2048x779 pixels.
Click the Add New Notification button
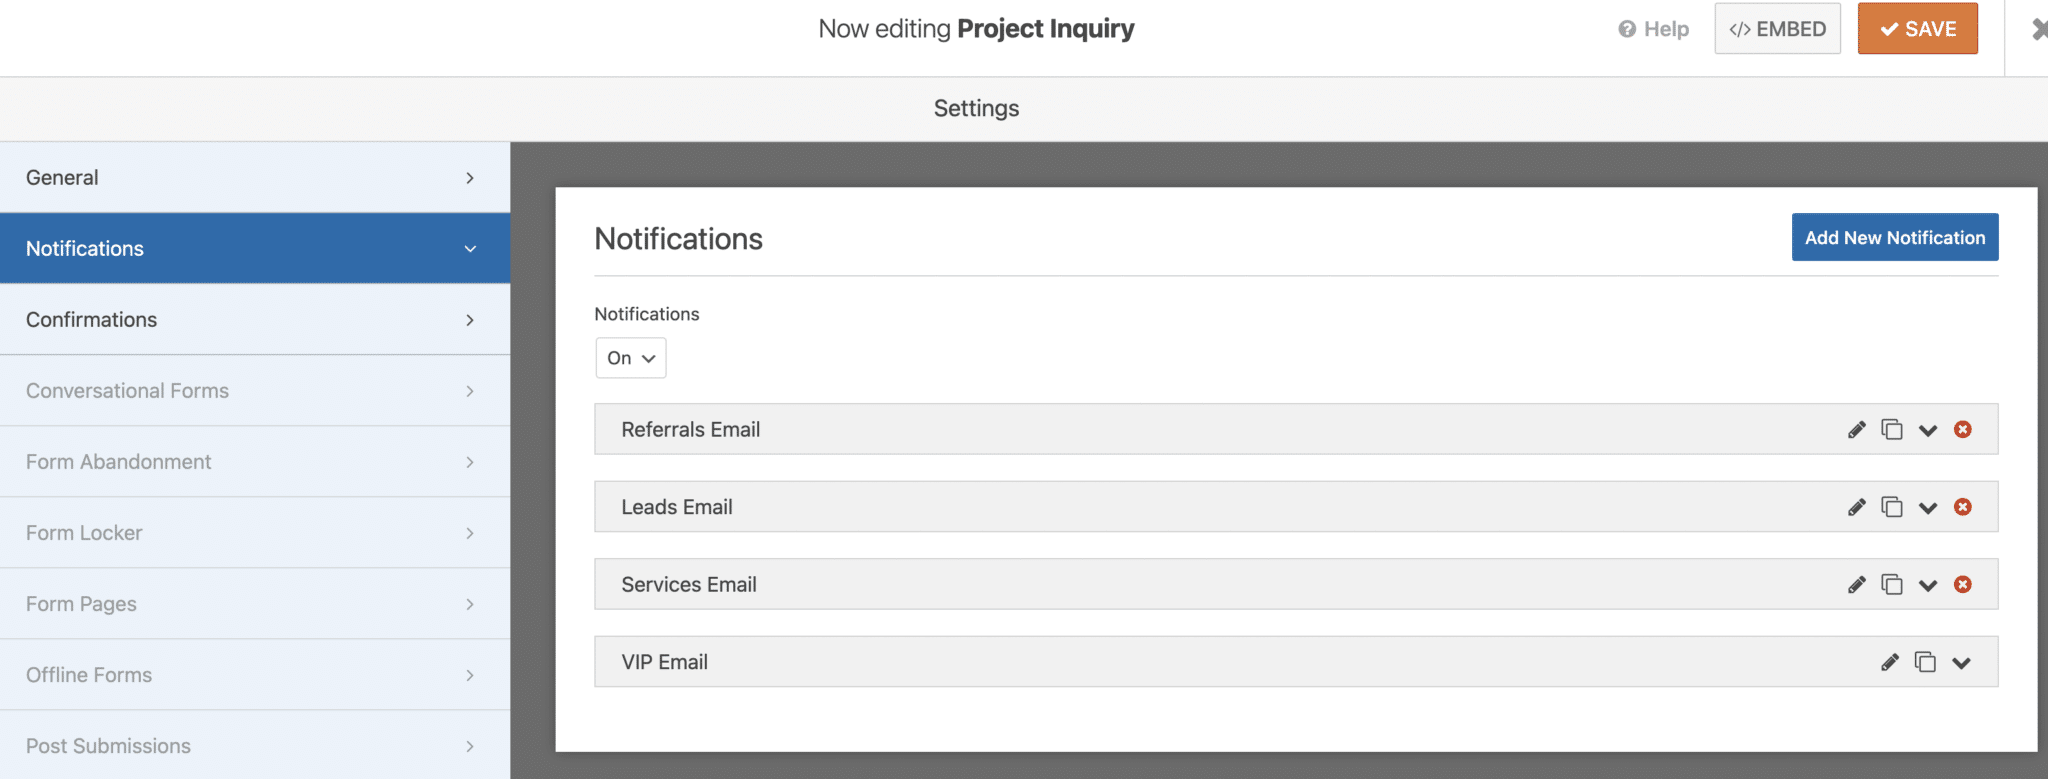pos(1894,237)
